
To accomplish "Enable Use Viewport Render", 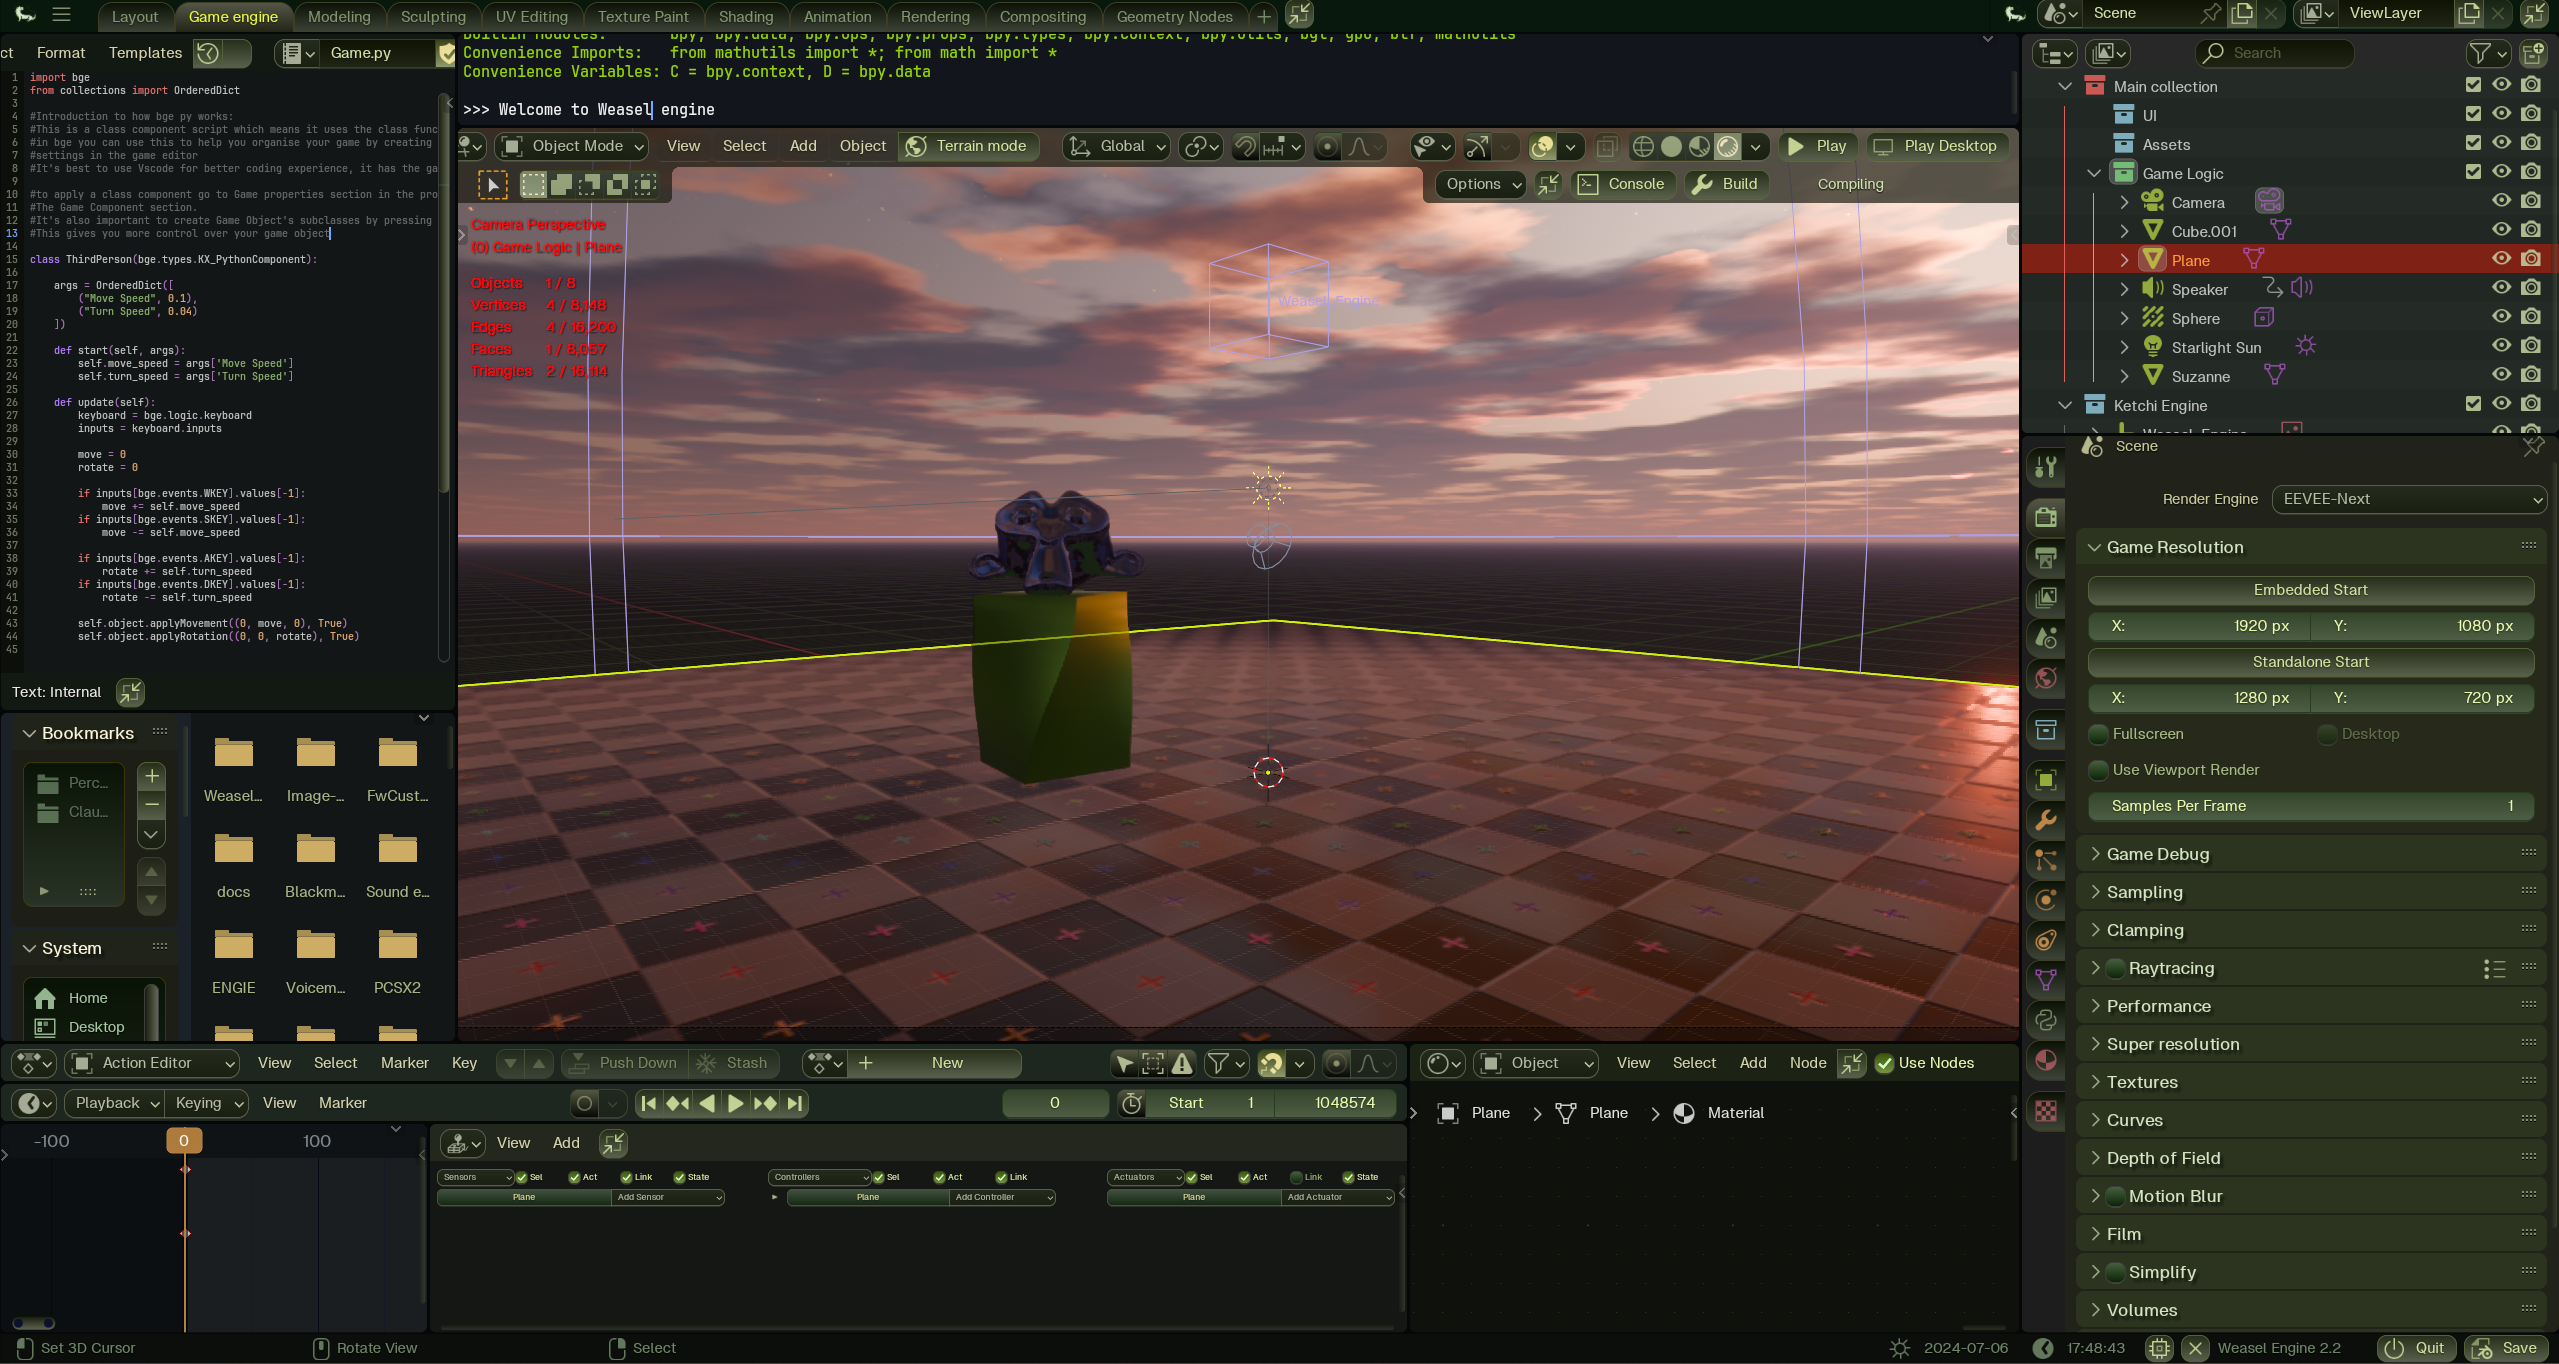I will (2099, 770).
